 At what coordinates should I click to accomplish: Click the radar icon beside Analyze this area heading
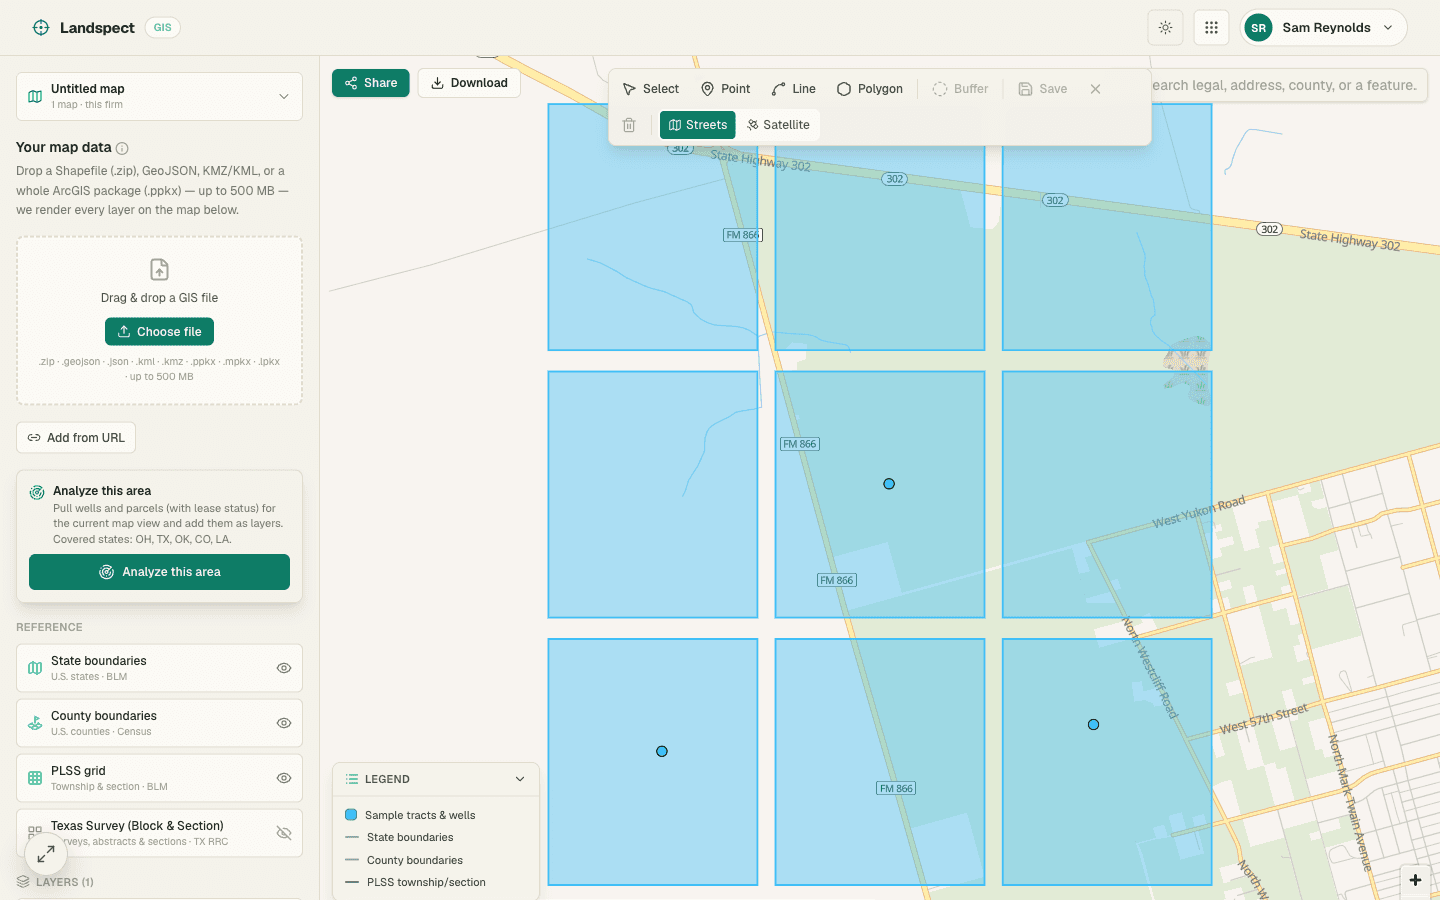coord(37,492)
